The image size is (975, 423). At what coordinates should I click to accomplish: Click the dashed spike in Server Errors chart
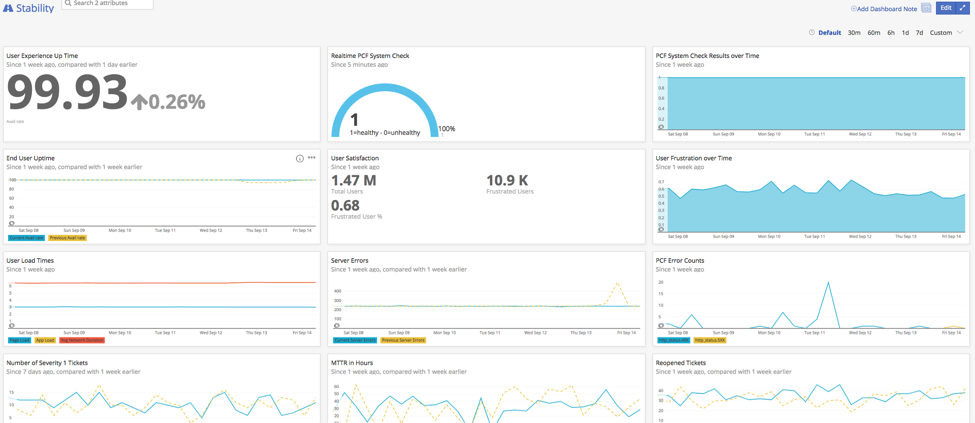(617, 284)
